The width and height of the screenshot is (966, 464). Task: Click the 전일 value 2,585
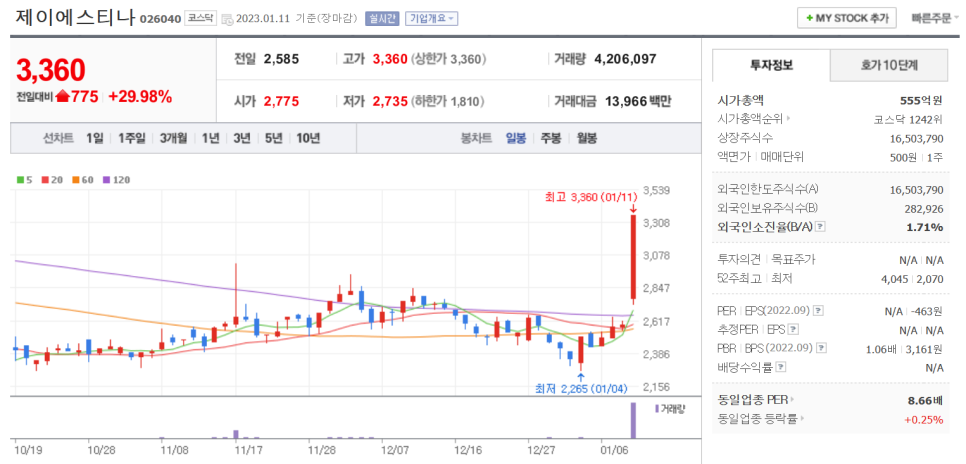coord(281,59)
